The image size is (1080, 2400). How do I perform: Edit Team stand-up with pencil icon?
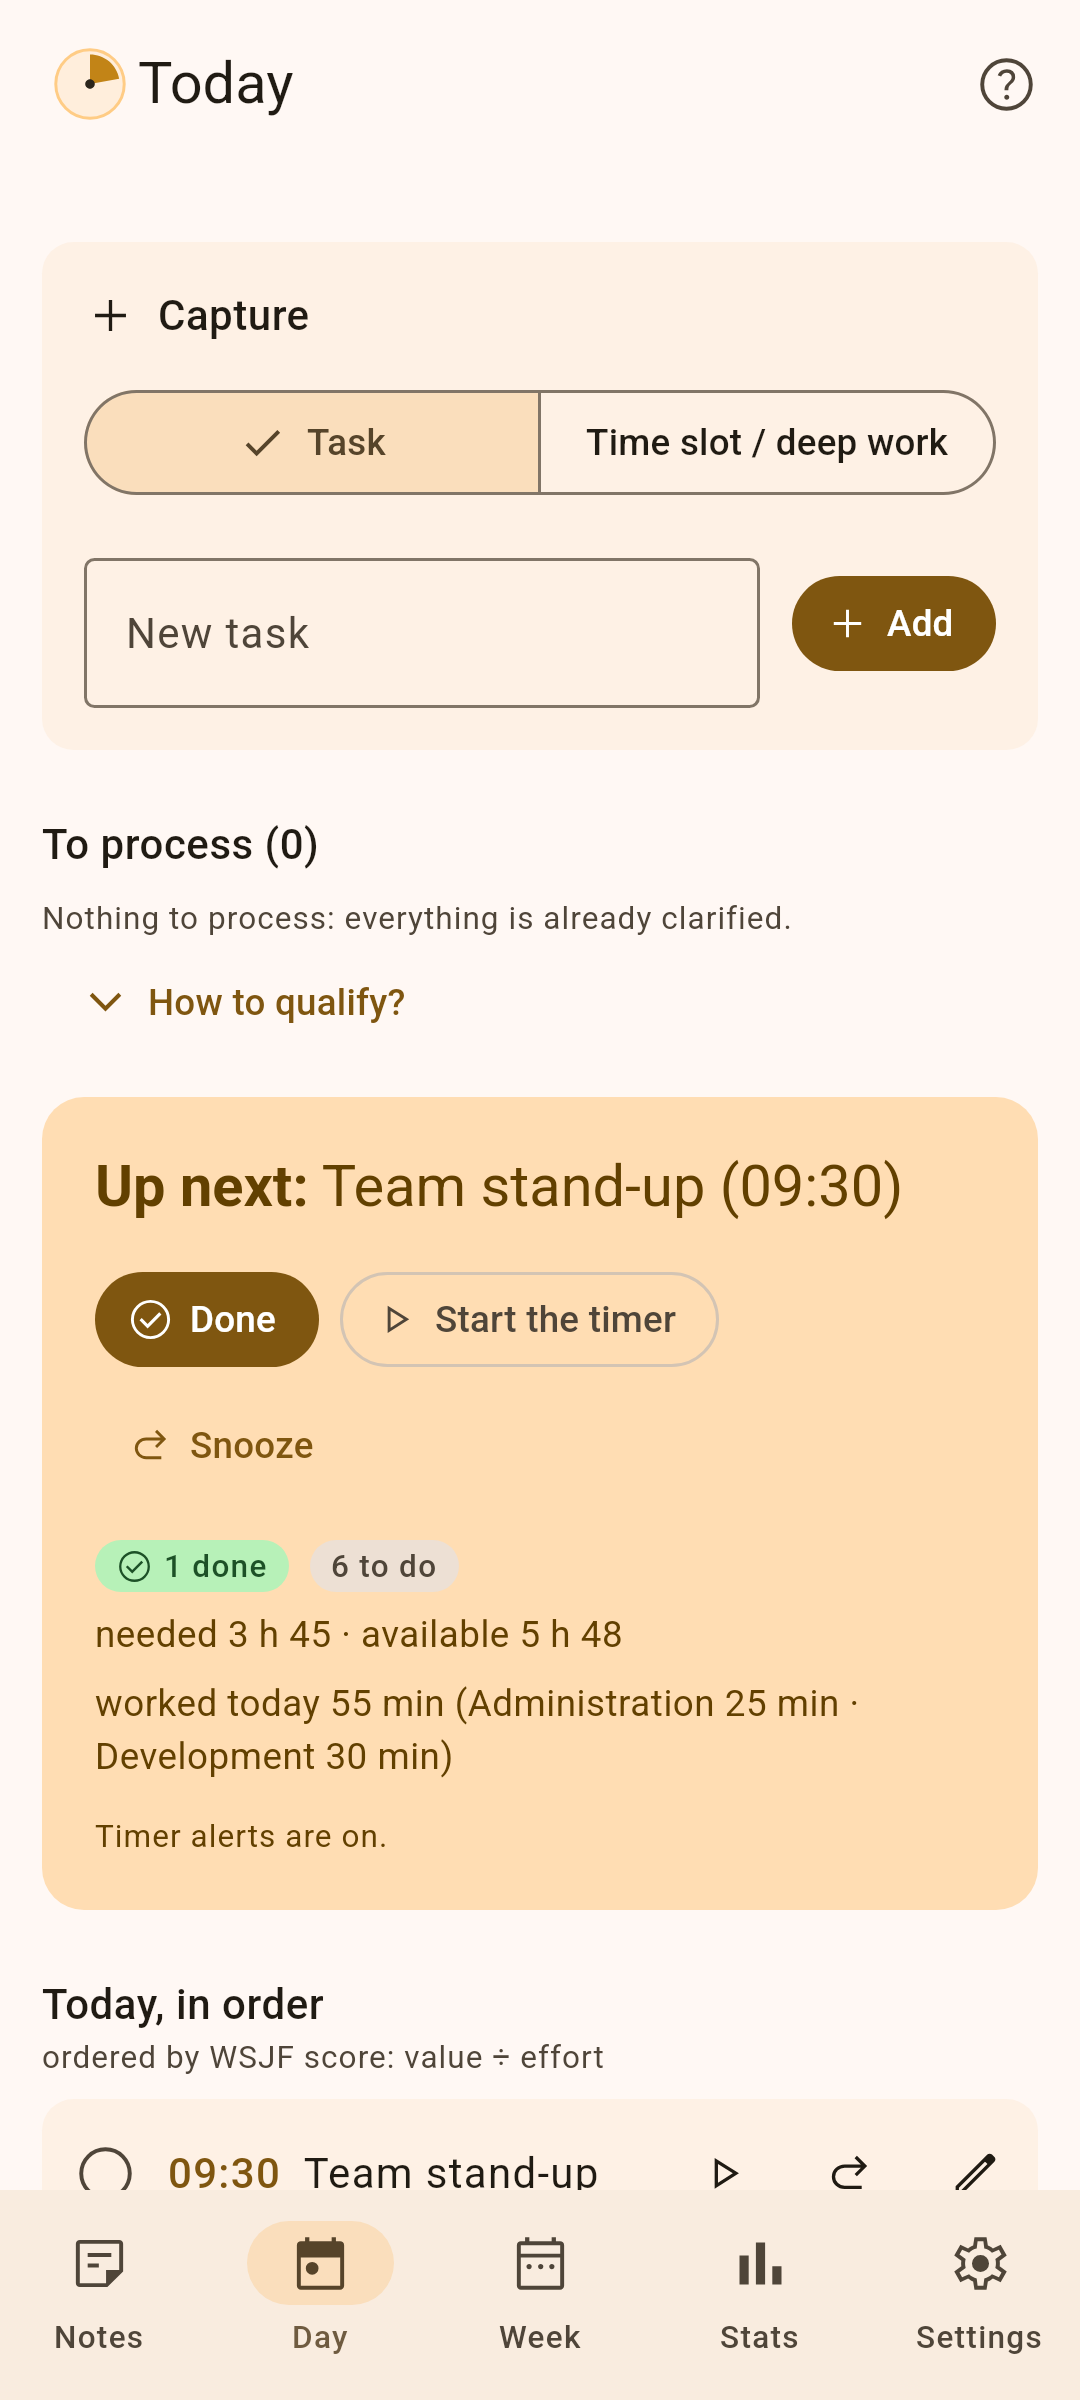pyautogui.click(x=975, y=2172)
